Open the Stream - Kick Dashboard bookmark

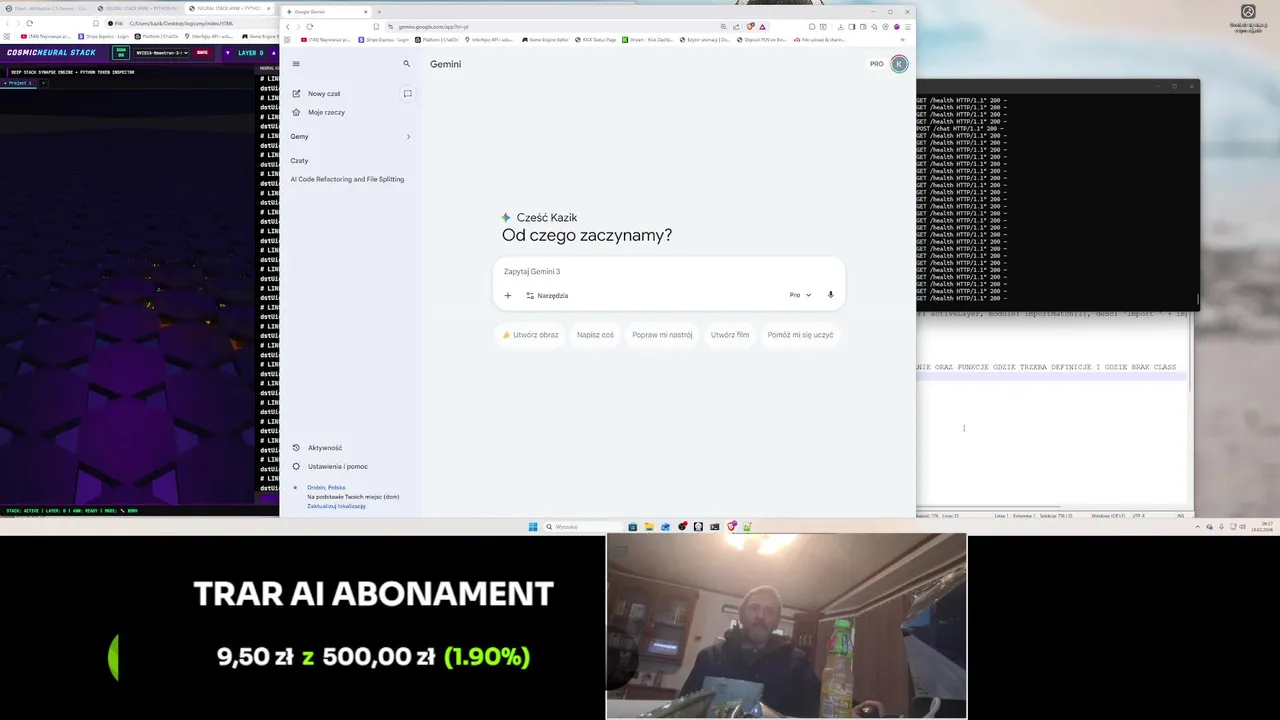(x=647, y=40)
